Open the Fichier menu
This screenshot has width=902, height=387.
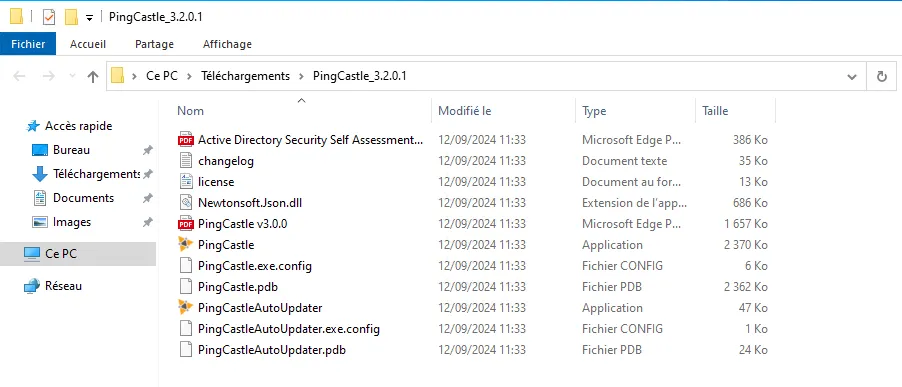tap(28, 44)
